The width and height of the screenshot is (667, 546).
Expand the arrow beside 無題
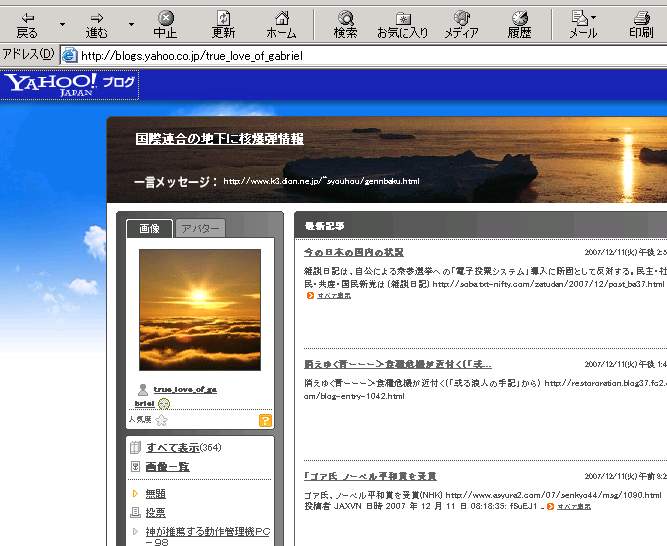[135, 494]
